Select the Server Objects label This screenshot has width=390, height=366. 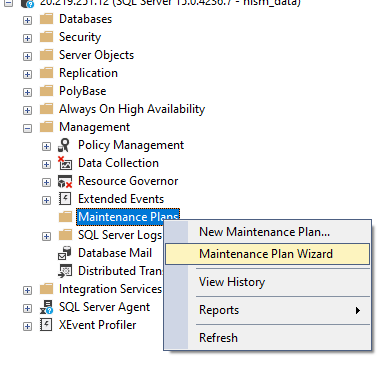click(96, 55)
